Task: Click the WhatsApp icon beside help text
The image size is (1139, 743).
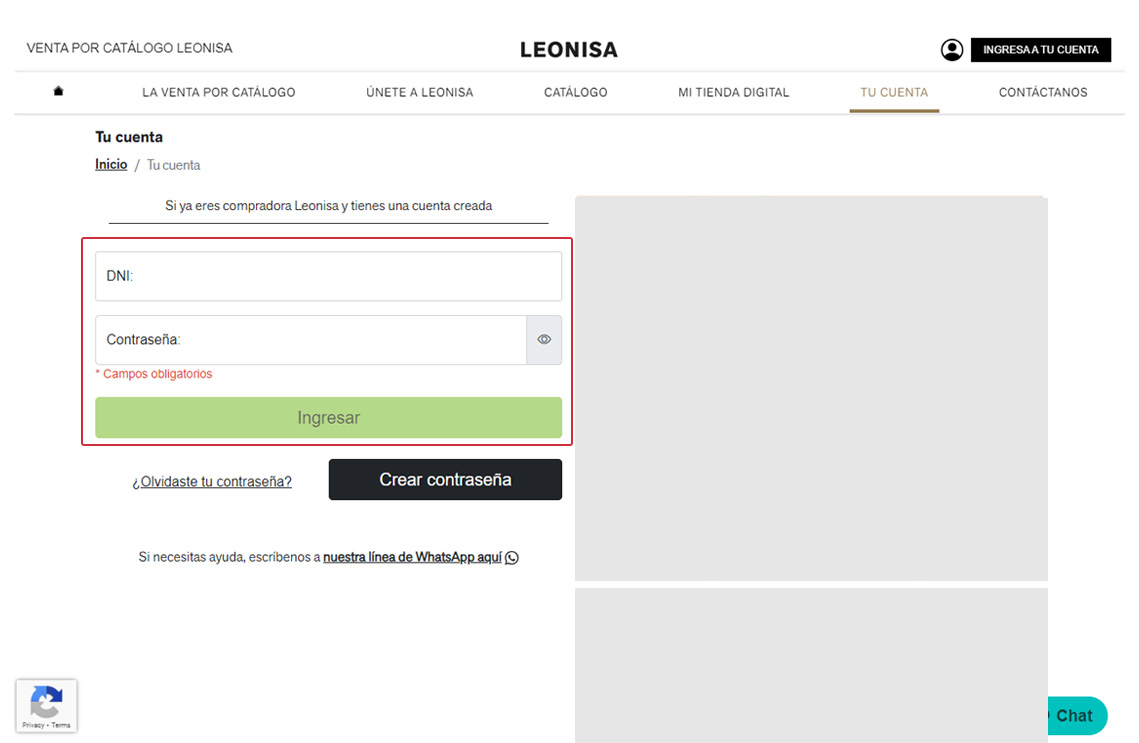Action: (512, 558)
